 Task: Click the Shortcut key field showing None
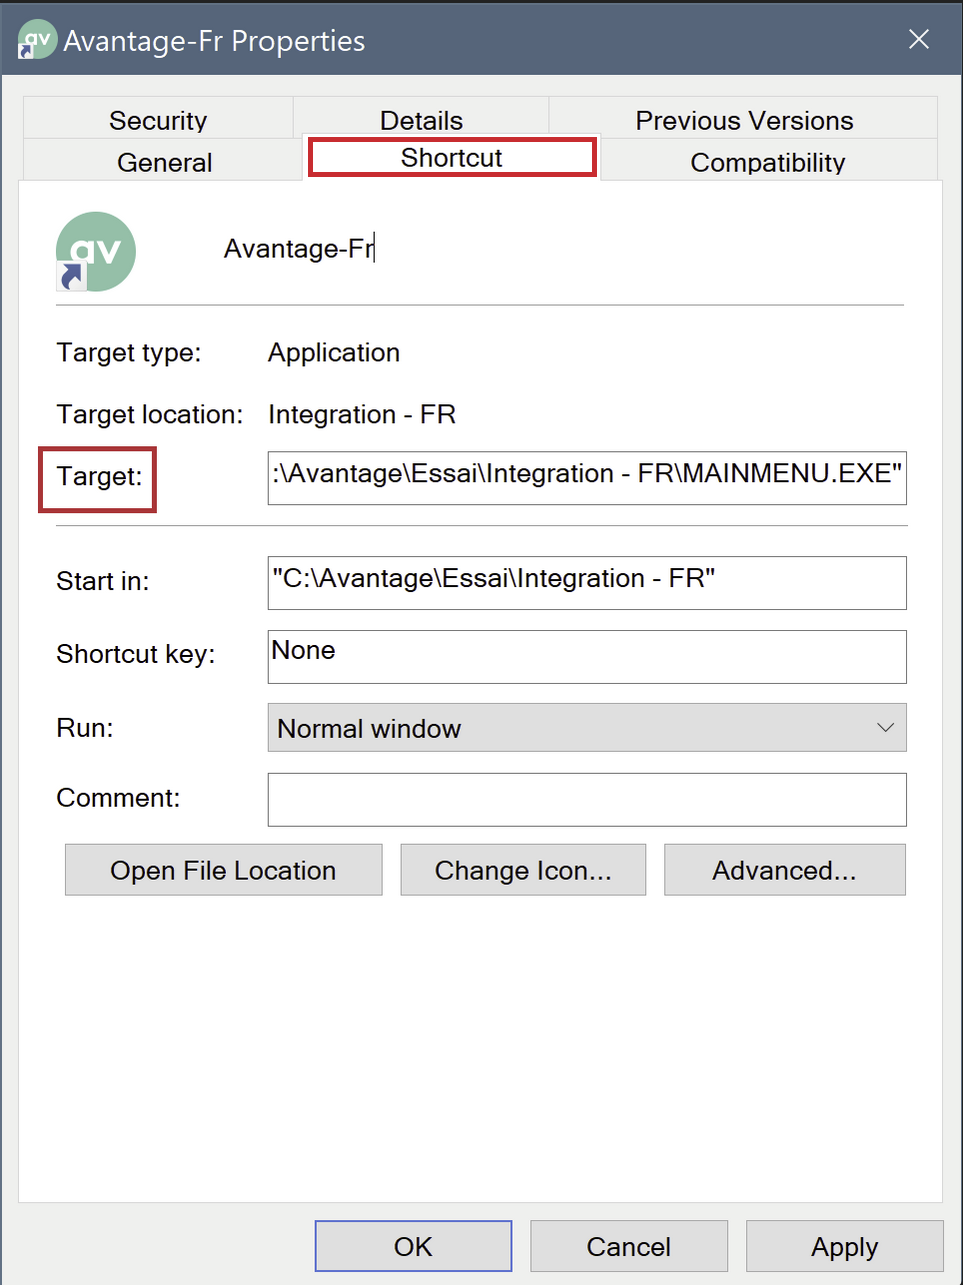587,657
